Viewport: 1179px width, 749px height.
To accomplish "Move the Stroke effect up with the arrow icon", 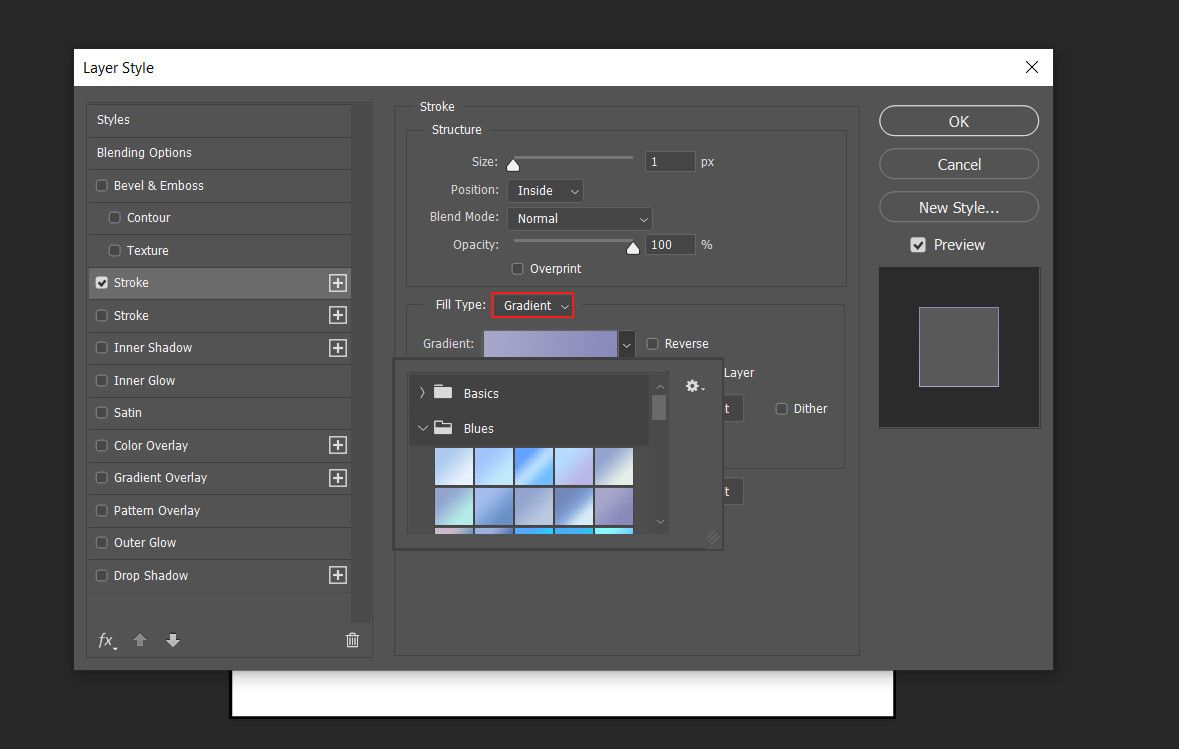I will [140, 640].
